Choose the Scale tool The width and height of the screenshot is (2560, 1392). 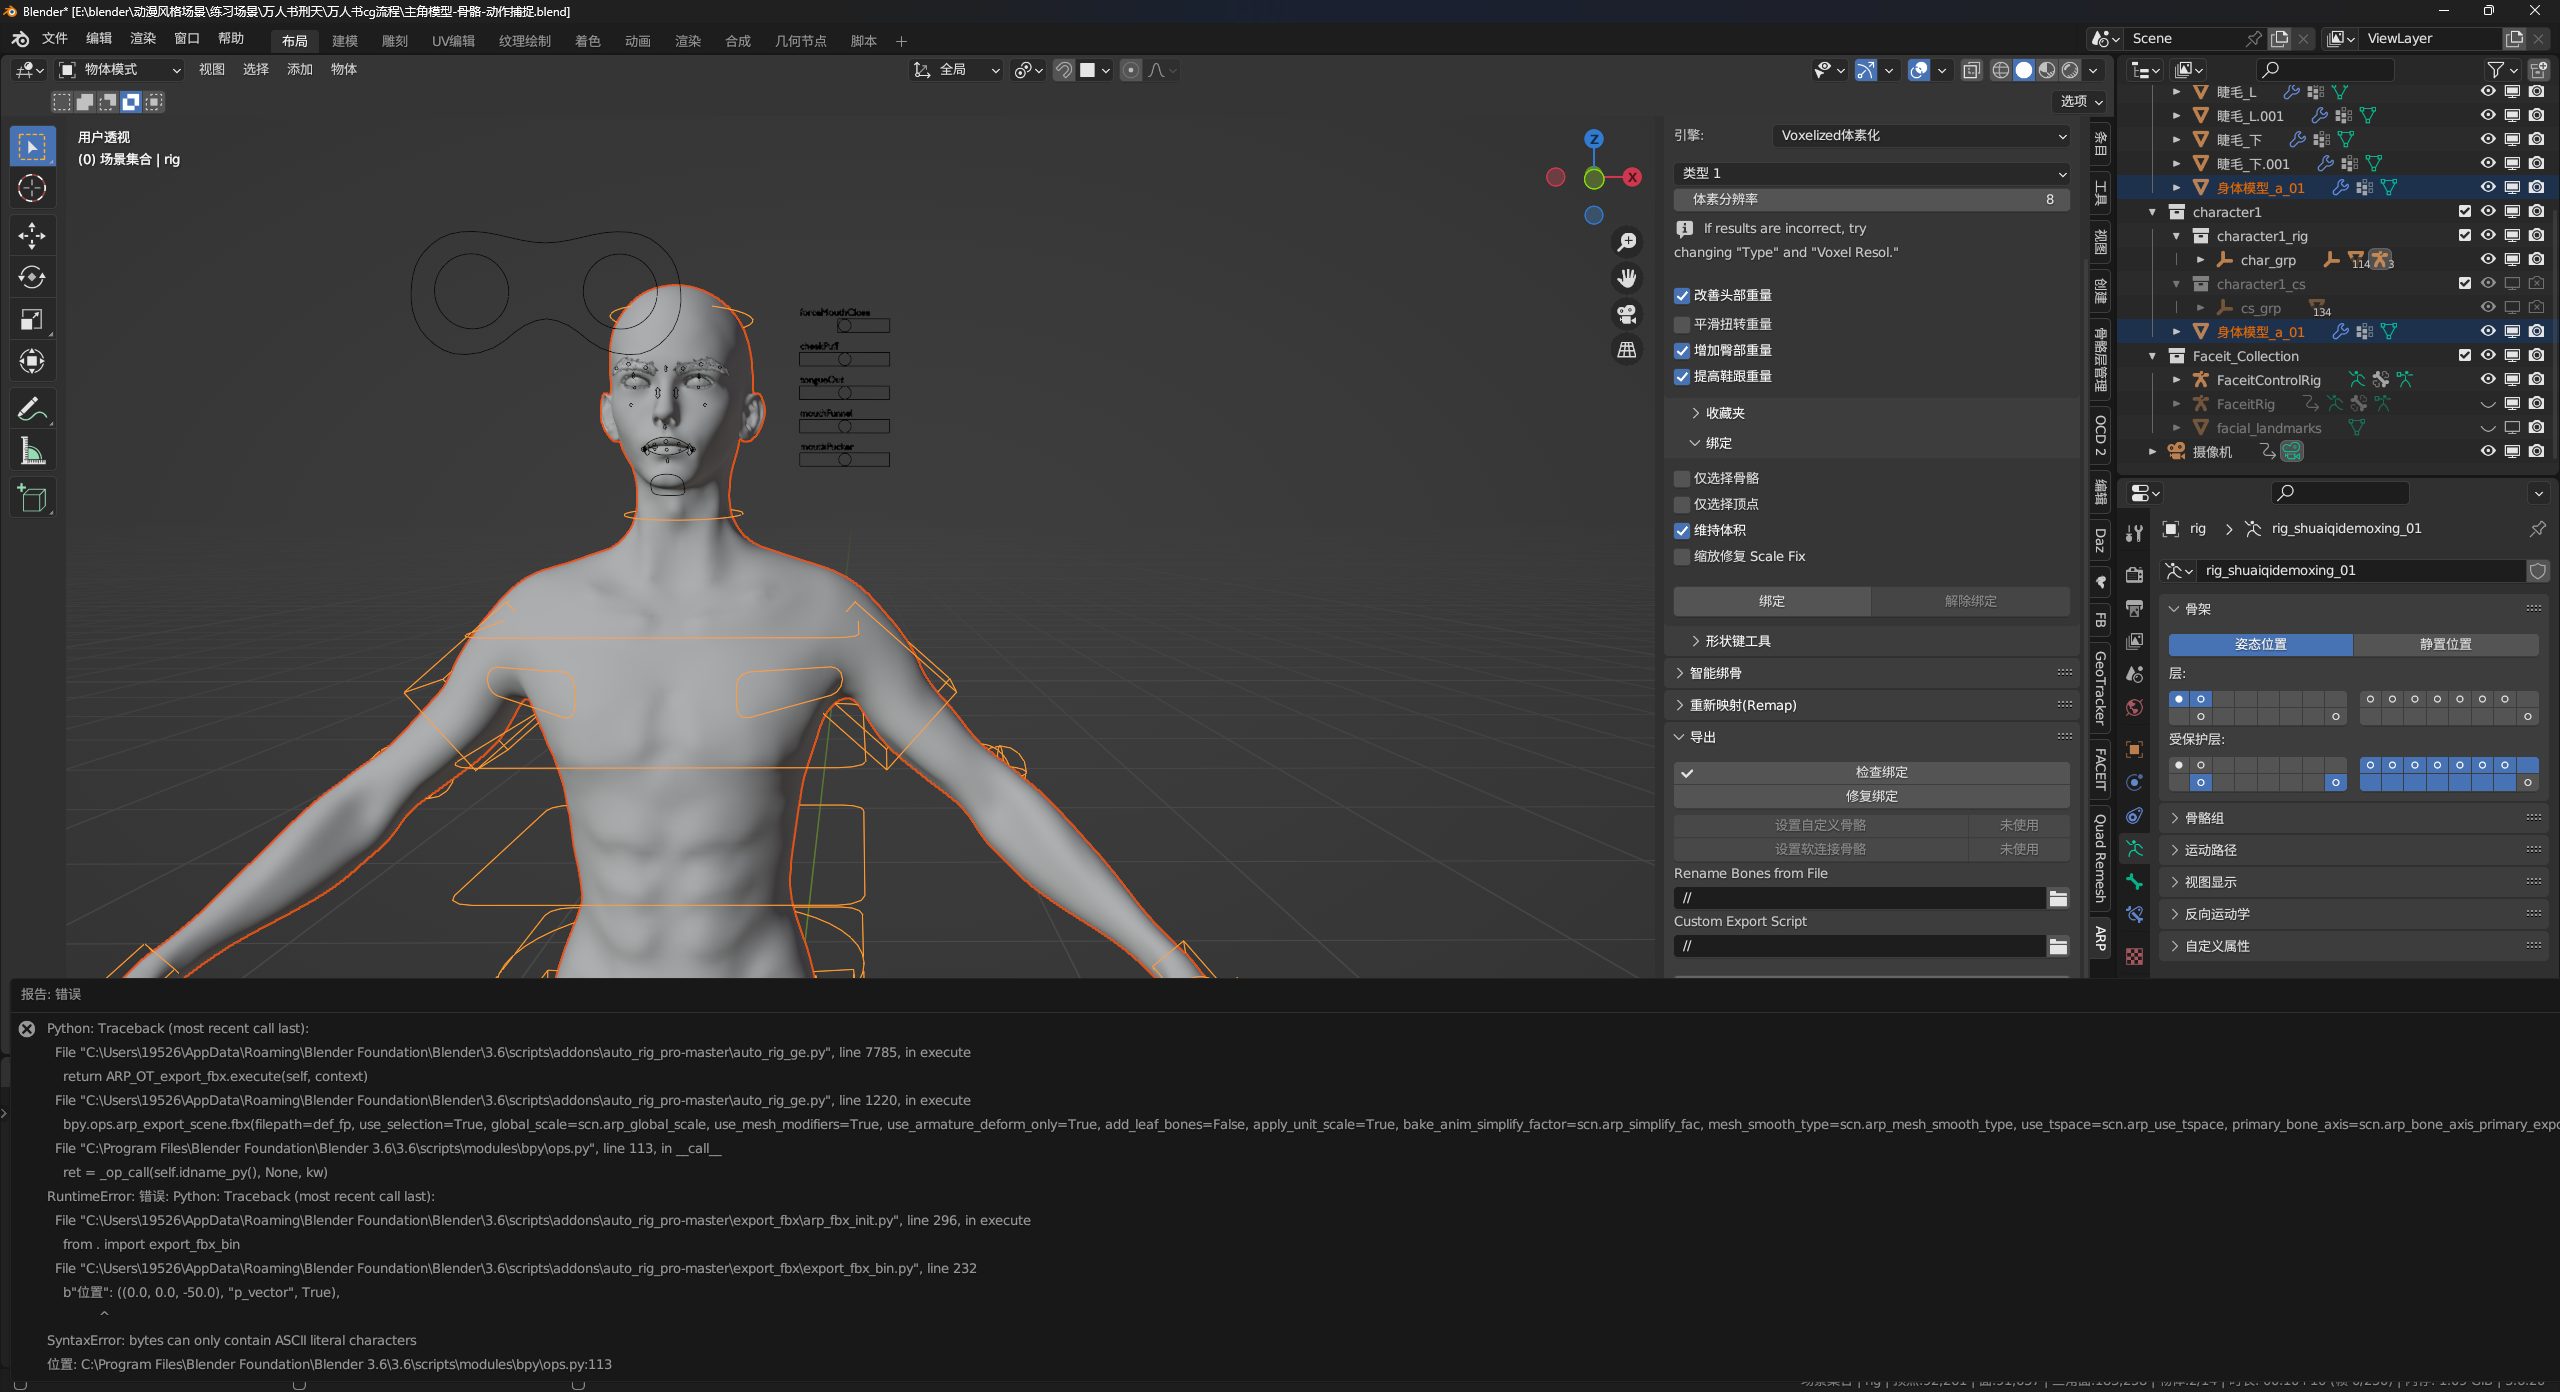click(32, 319)
